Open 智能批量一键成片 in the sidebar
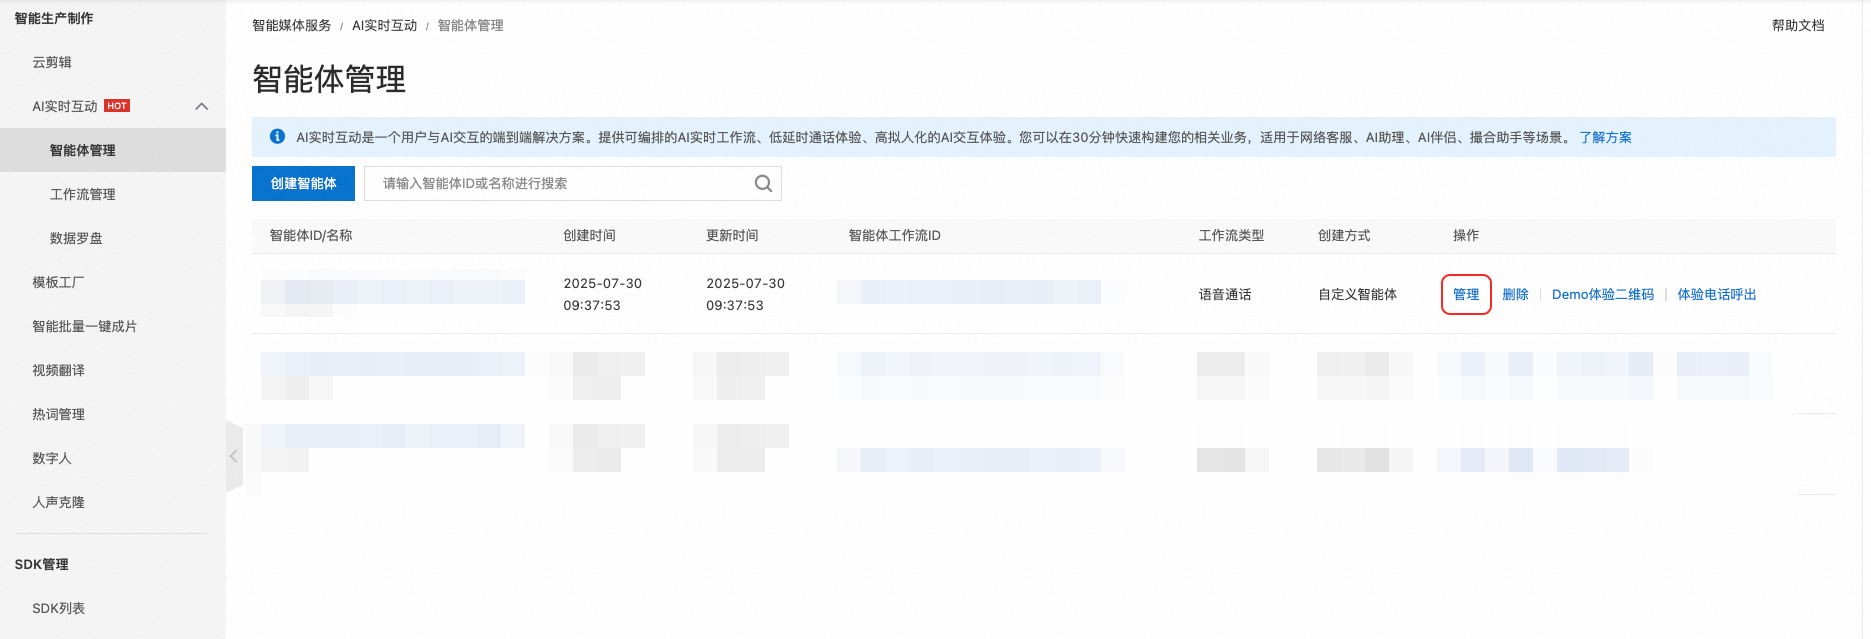 pos(84,326)
